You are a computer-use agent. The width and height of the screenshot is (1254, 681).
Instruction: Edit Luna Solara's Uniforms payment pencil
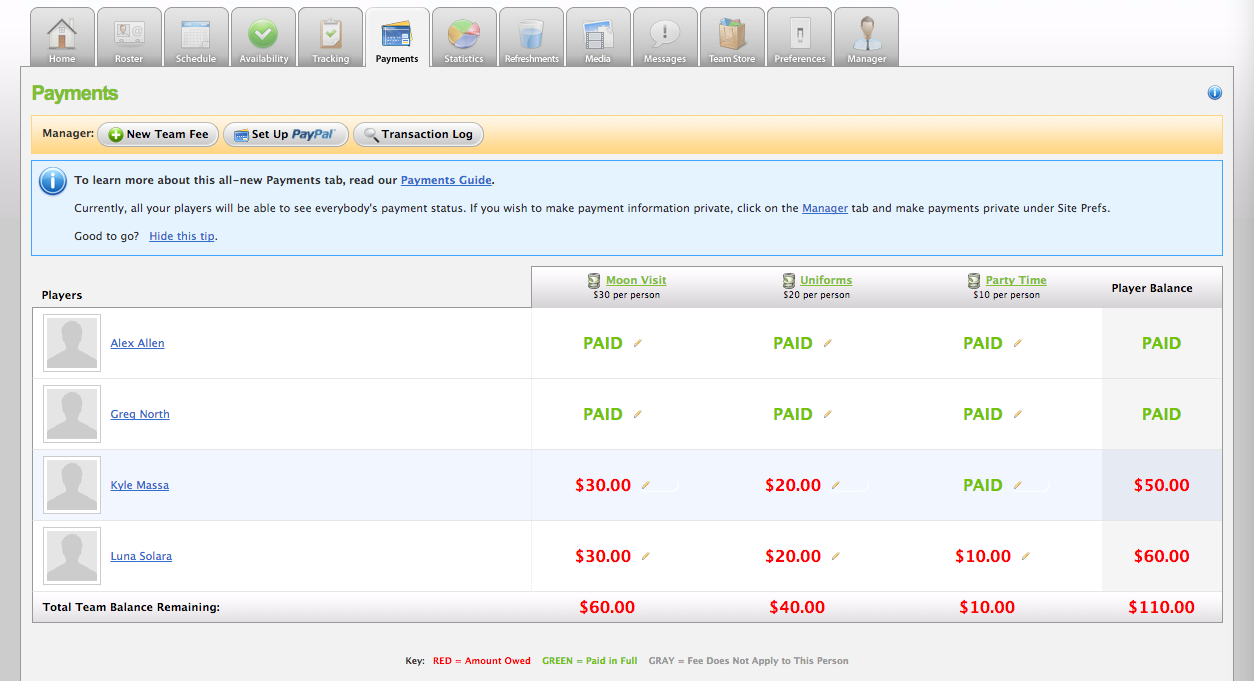[x=836, y=556]
